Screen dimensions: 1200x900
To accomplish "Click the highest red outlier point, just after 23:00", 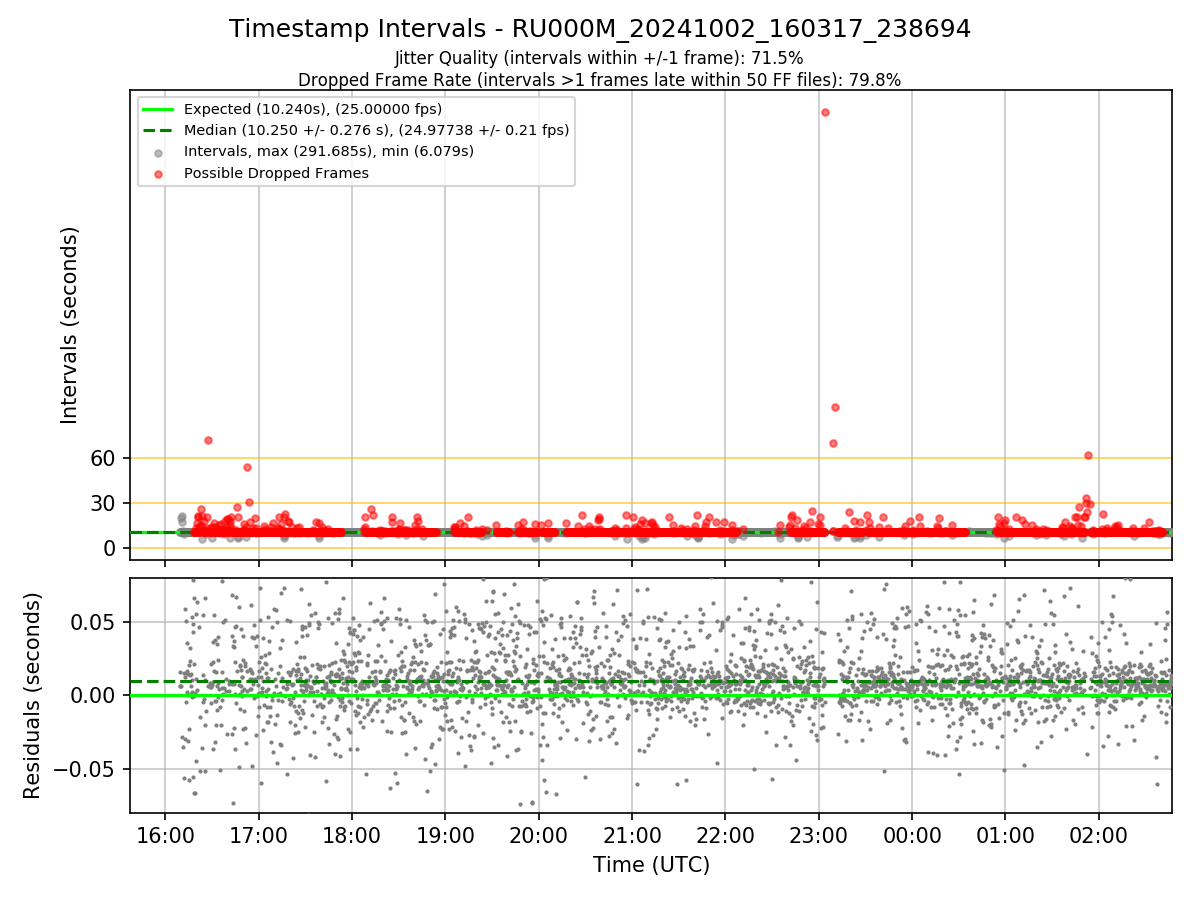I will click(x=825, y=112).
